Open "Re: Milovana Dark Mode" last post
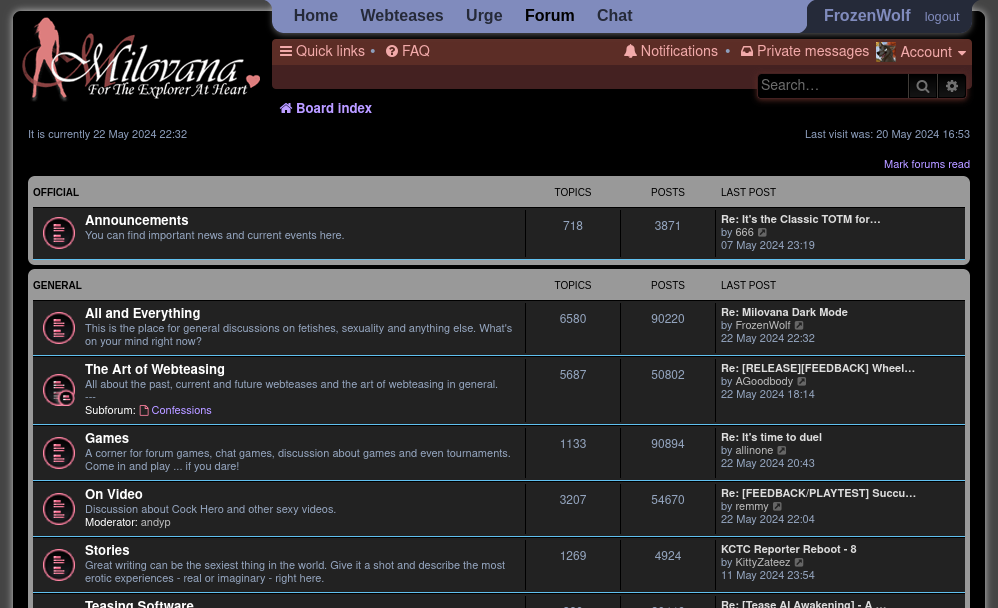This screenshot has width=998, height=608. [784, 313]
